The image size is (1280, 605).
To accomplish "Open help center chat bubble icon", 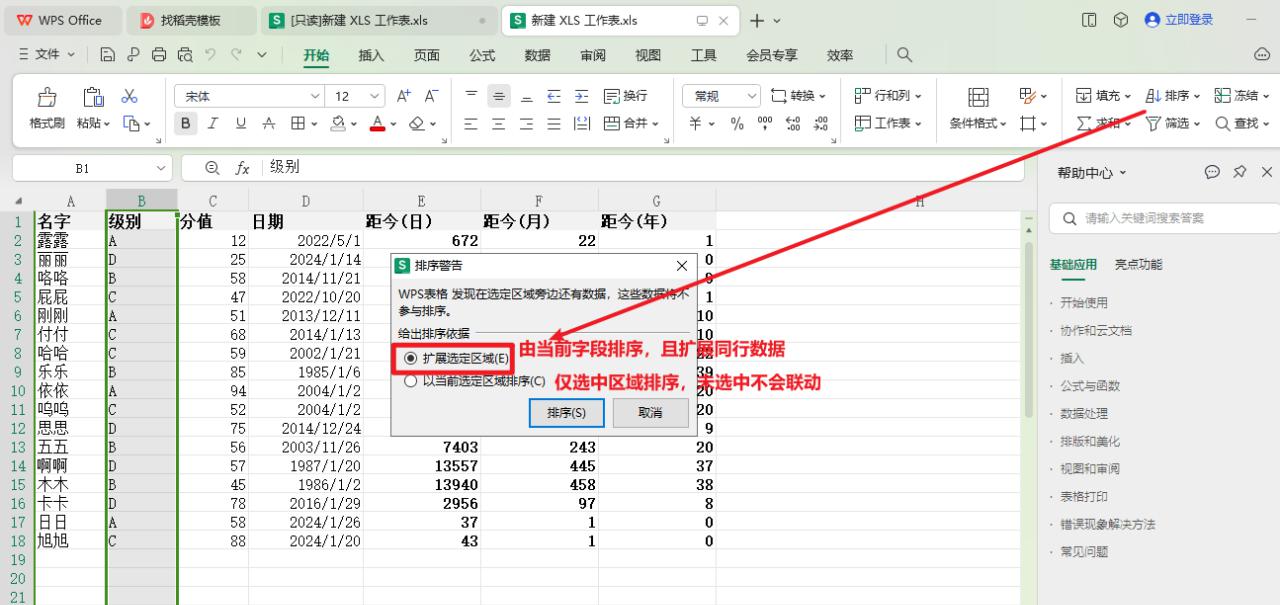I will pyautogui.click(x=1212, y=172).
